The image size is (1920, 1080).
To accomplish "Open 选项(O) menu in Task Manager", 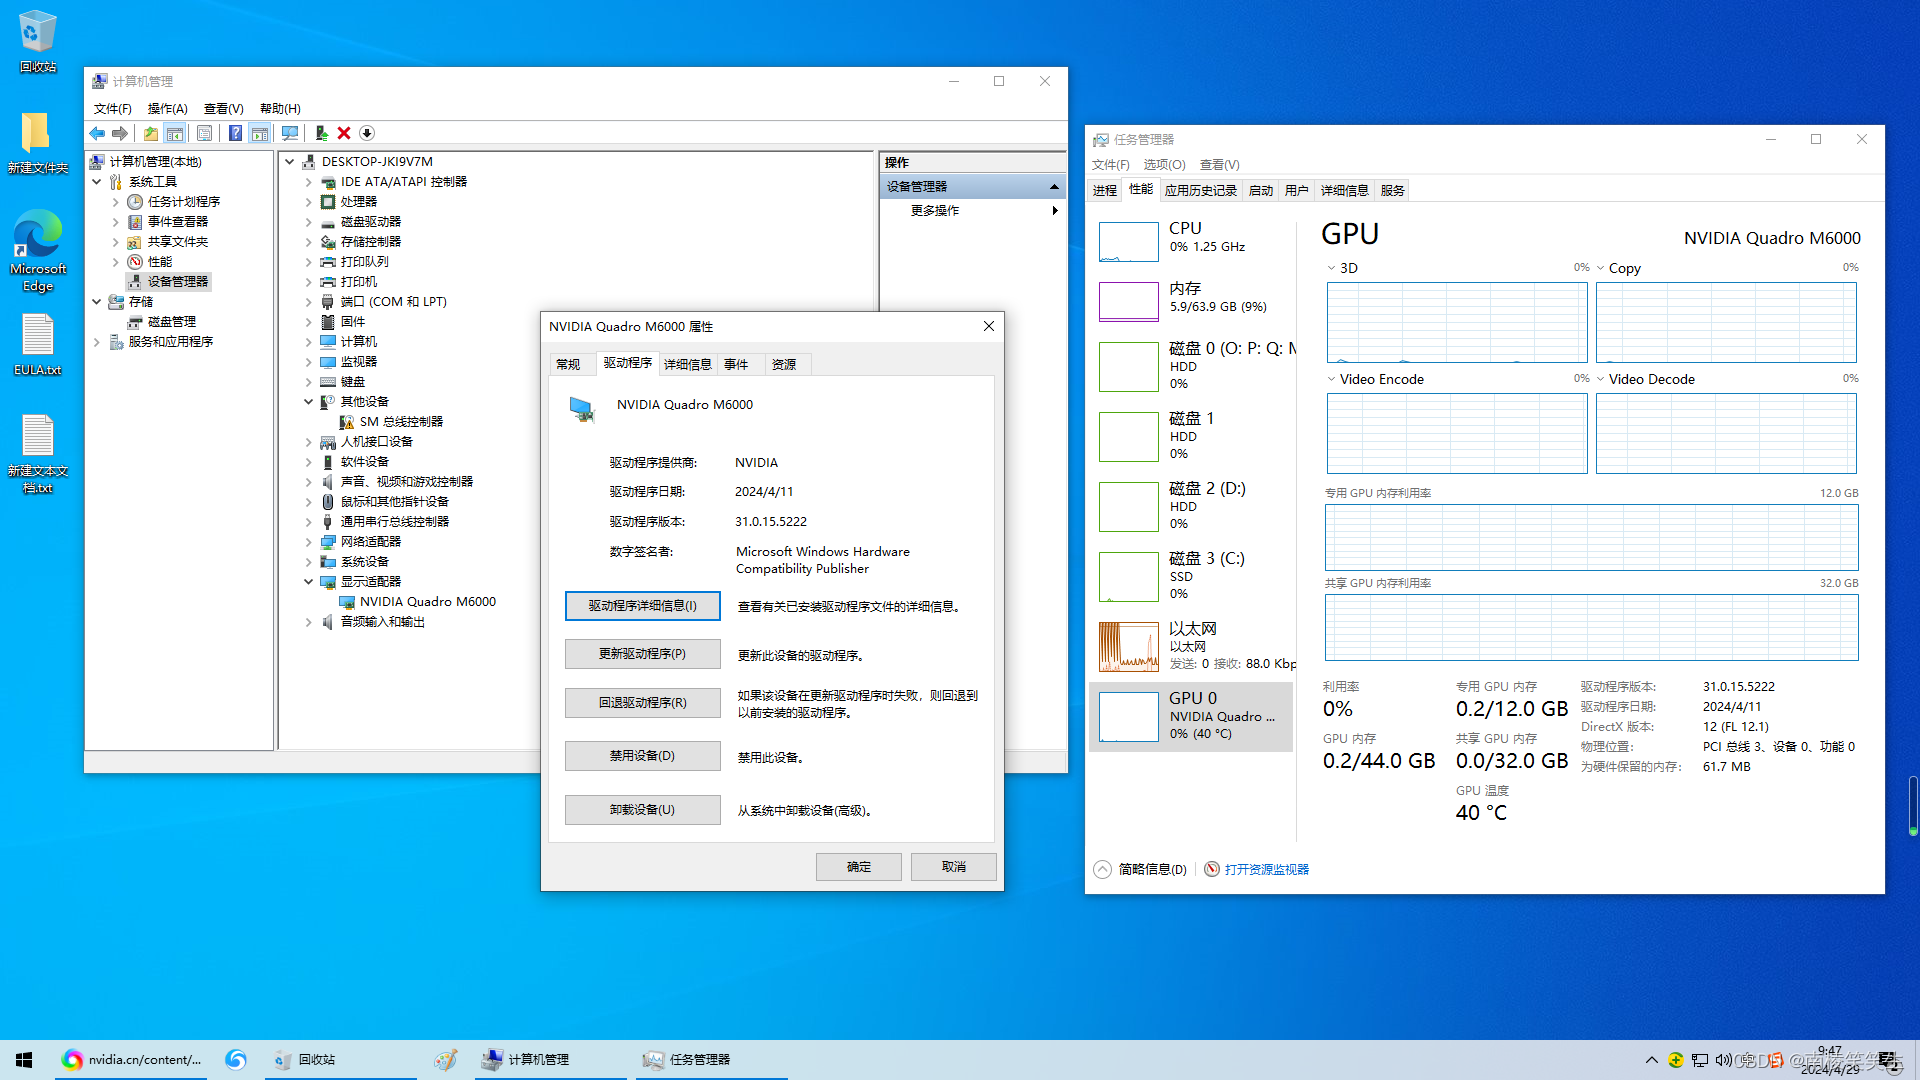I will coord(1164,165).
